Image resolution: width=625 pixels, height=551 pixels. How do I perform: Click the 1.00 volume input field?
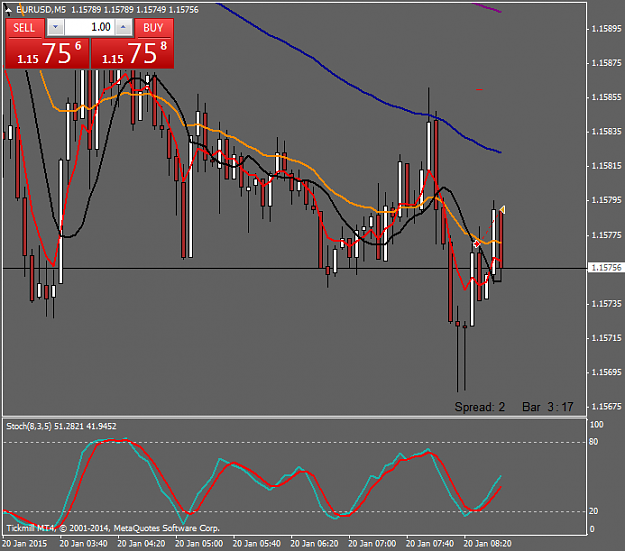click(89, 28)
